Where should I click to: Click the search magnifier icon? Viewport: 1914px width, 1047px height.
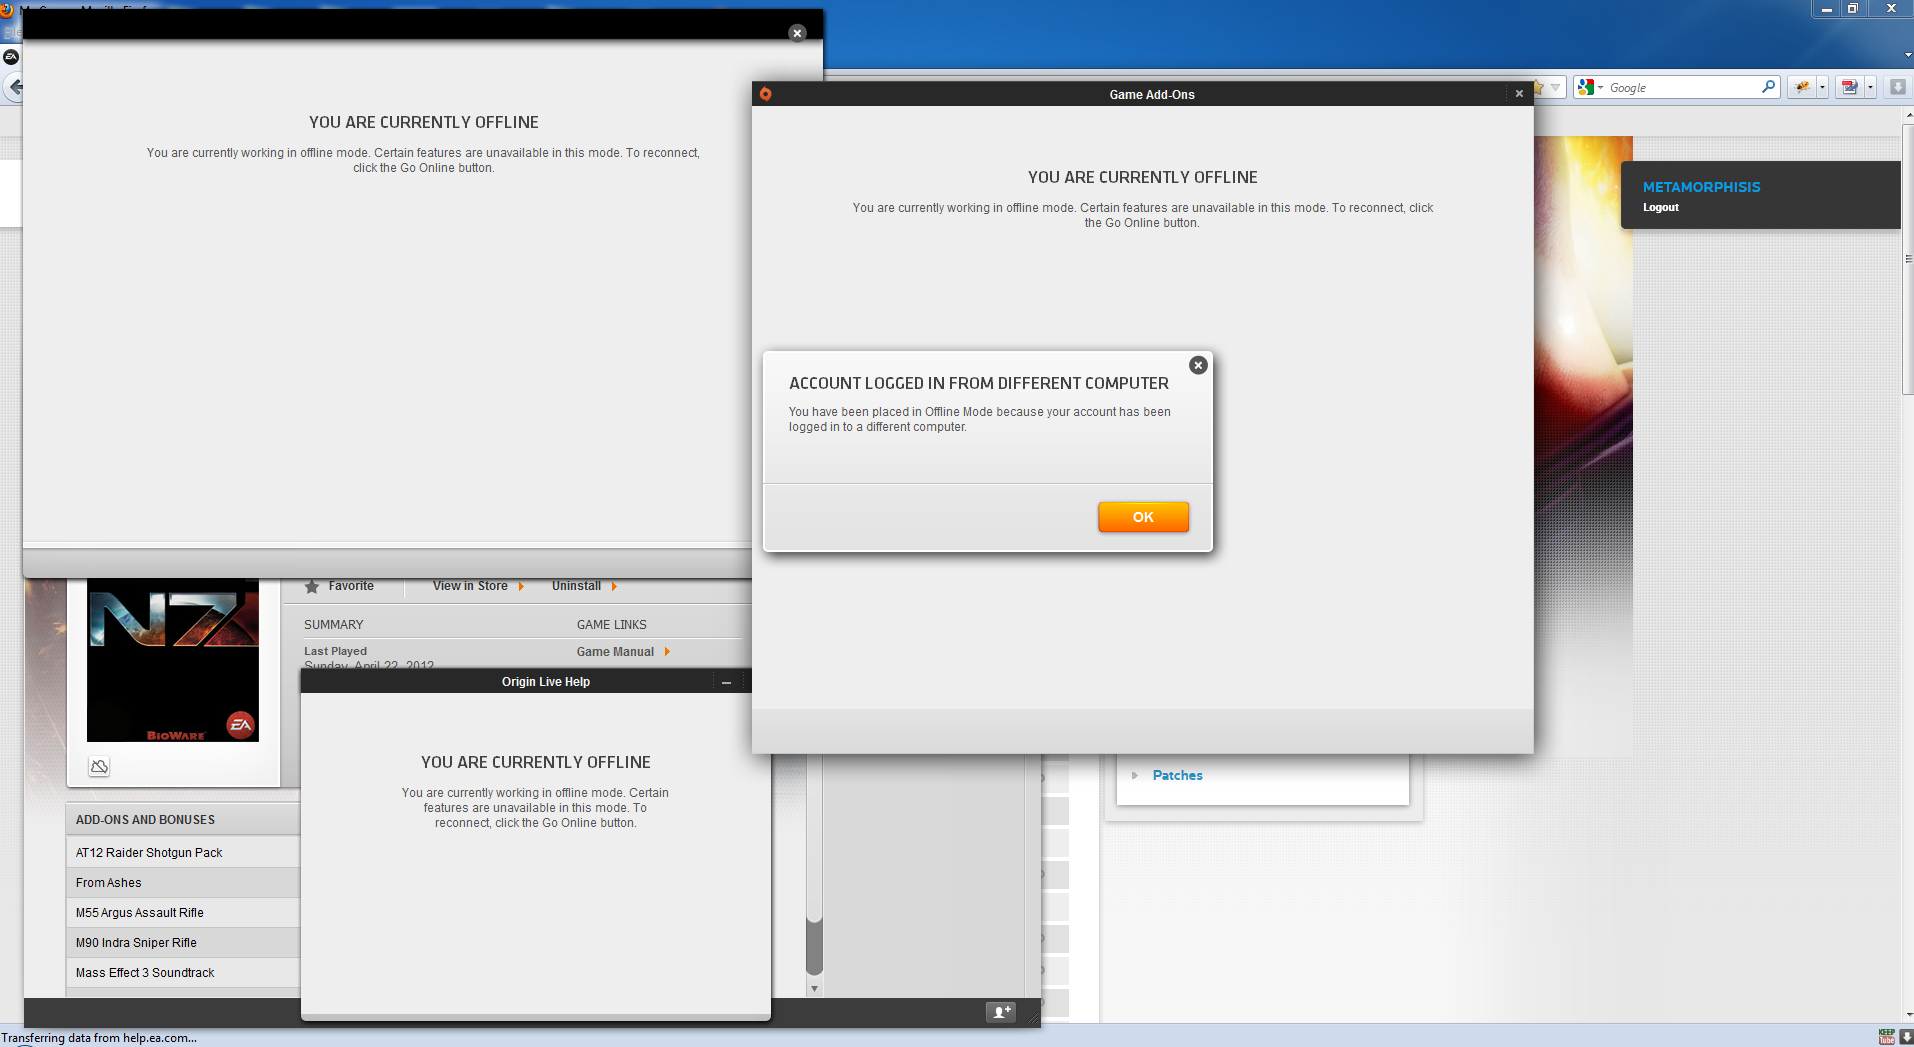click(x=1768, y=87)
